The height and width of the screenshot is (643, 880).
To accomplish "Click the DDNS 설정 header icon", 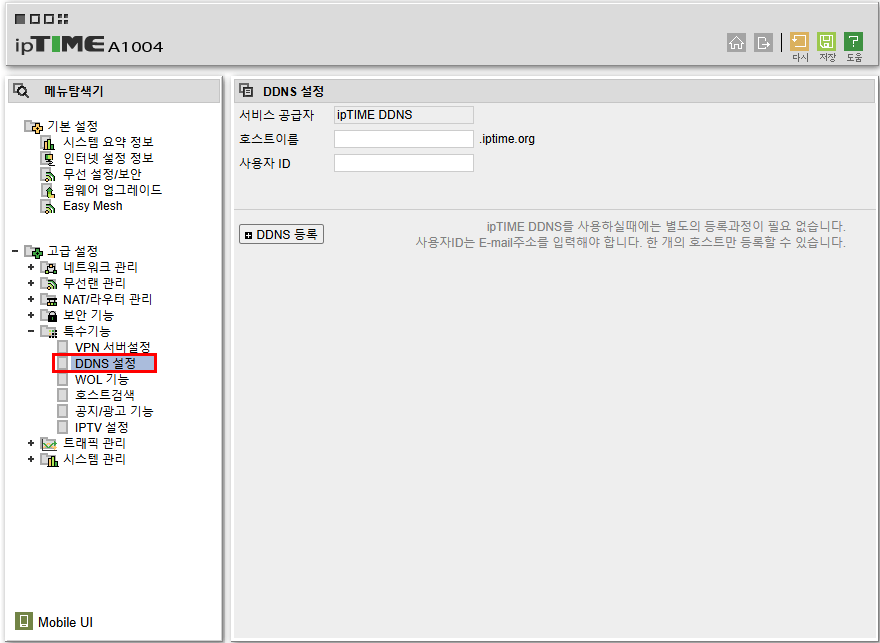I will pyautogui.click(x=246, y=90).
